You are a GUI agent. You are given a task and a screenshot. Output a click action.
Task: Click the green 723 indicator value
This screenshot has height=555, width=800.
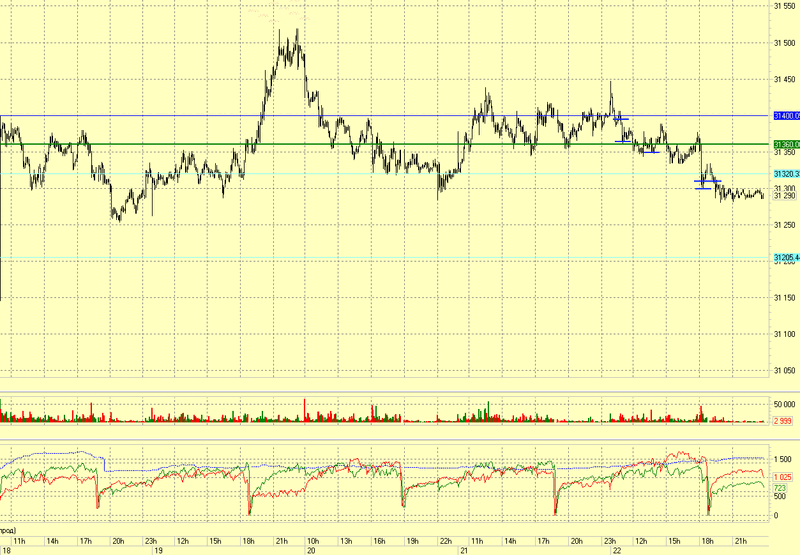[781, 488]
